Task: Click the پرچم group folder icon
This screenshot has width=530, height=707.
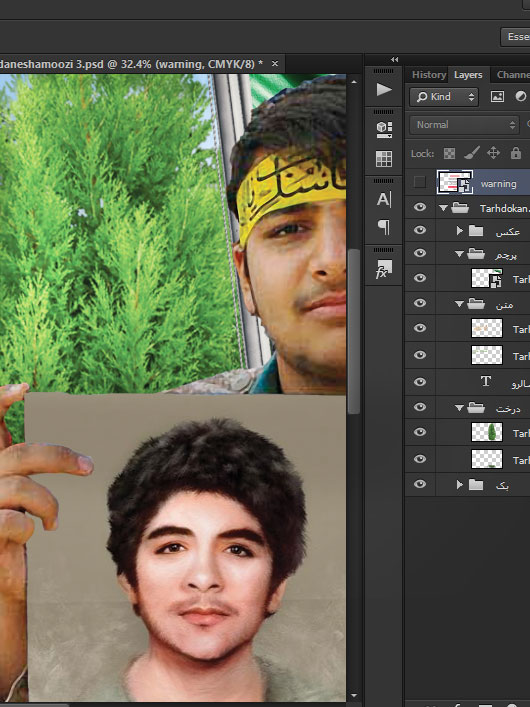Action: [476, 254]
